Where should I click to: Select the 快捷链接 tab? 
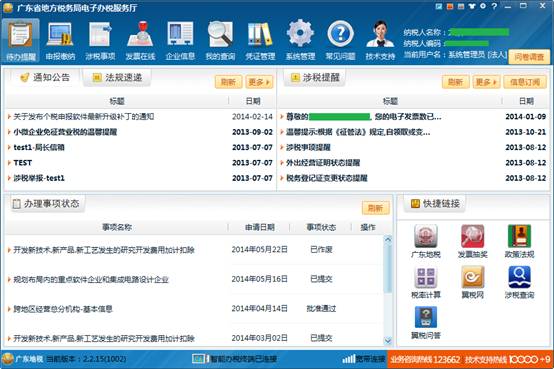click(435, 204)
